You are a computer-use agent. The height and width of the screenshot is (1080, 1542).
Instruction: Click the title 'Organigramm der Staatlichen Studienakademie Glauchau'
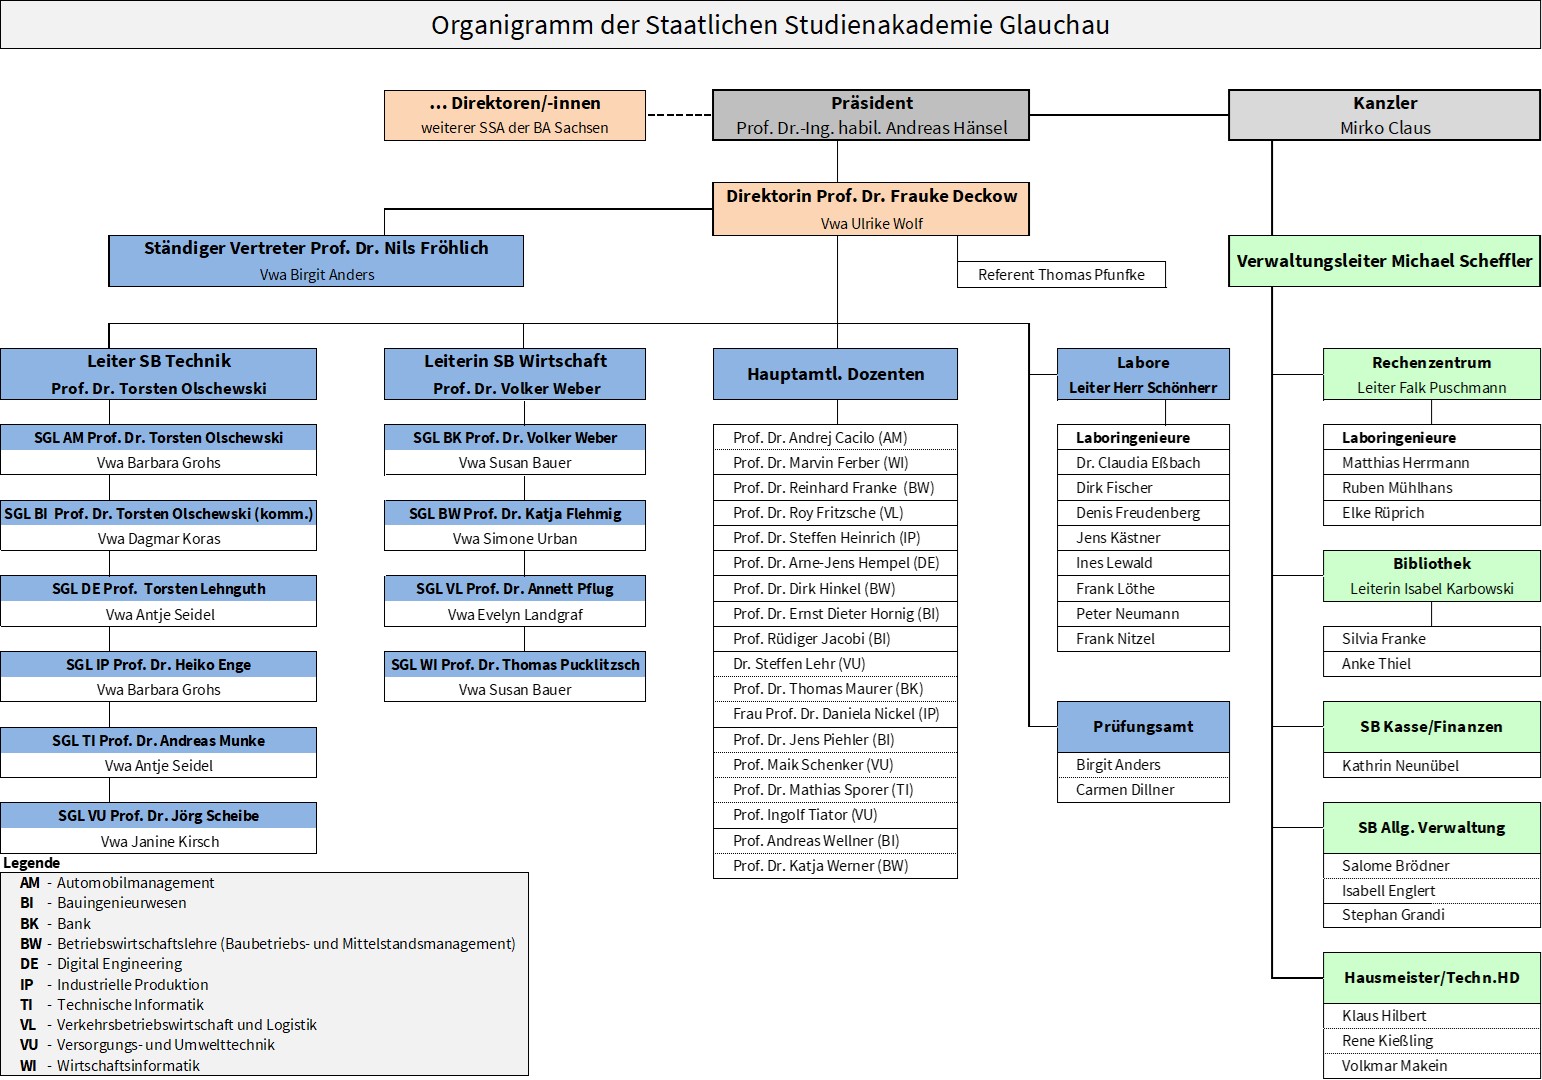(x=770, y=25)
